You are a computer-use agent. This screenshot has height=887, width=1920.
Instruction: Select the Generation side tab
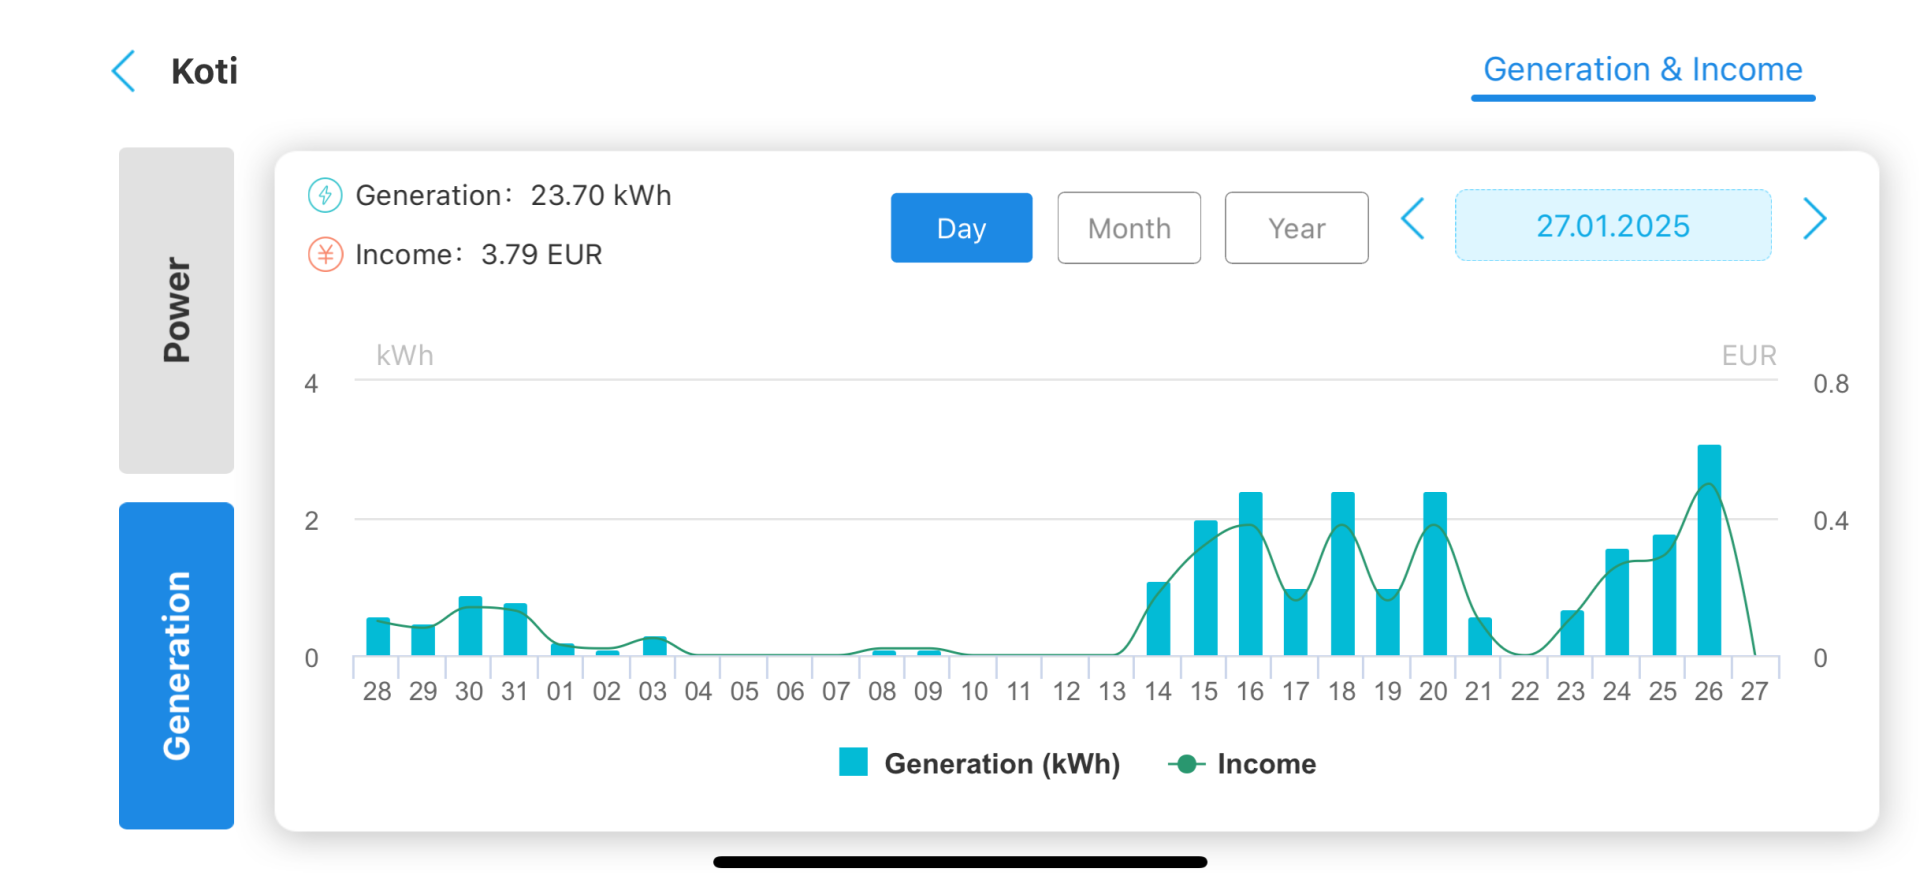176,665
